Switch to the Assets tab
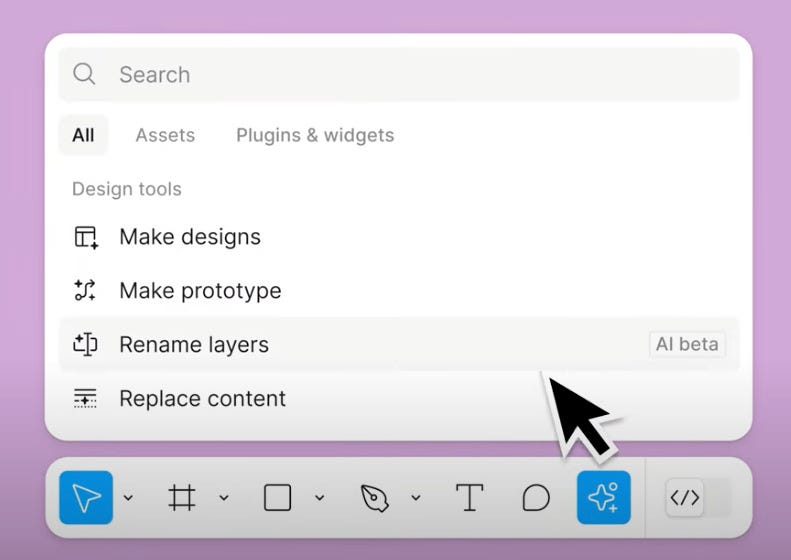This screenshot has height=560, width=791. [165, 135]
